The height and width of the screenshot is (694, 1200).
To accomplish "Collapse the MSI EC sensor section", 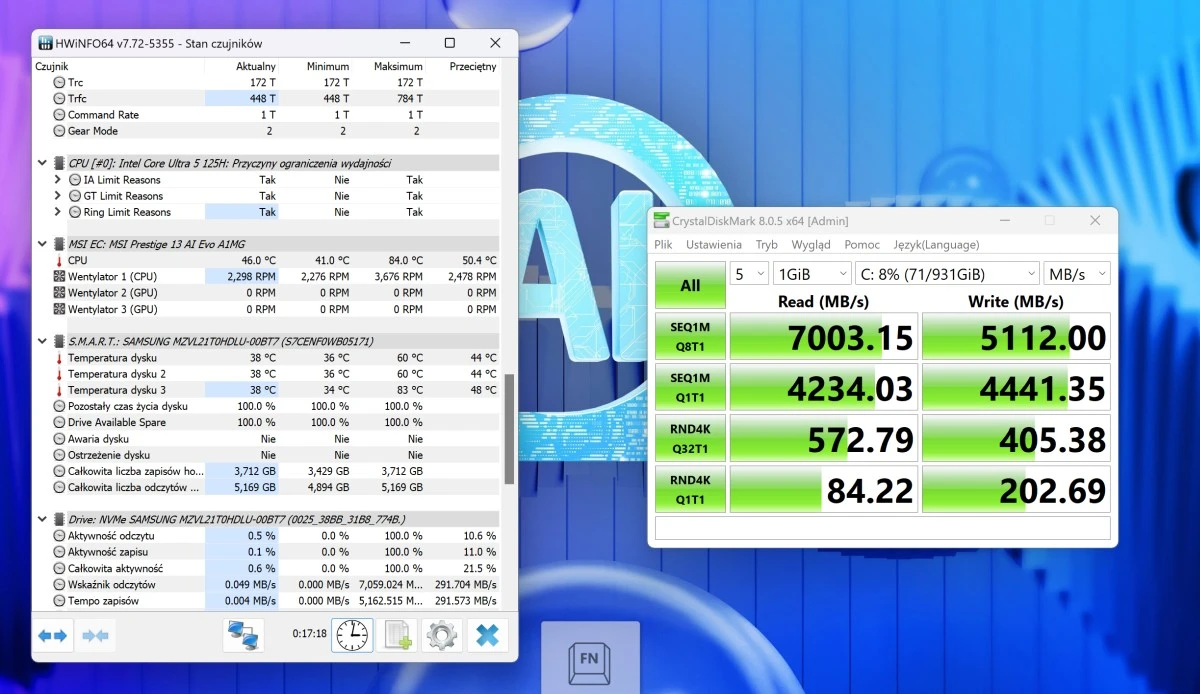I will pyautogui.click(x=41, y=243).
